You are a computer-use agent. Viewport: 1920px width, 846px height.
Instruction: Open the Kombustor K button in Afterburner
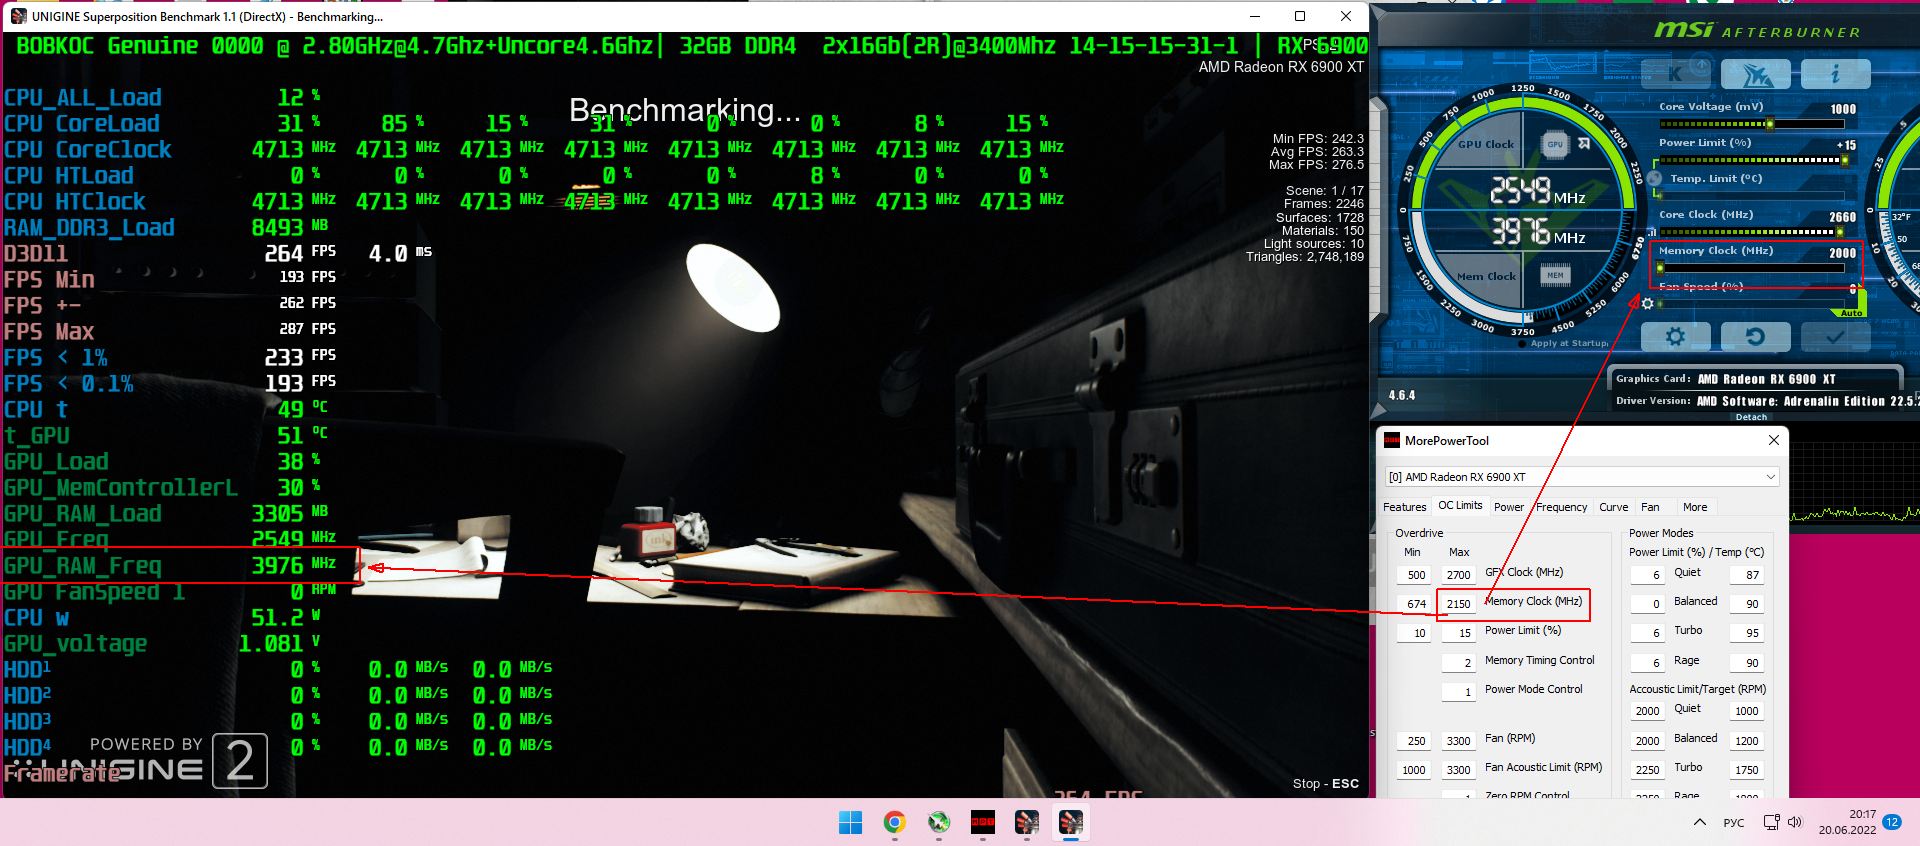coord(1675,74)
